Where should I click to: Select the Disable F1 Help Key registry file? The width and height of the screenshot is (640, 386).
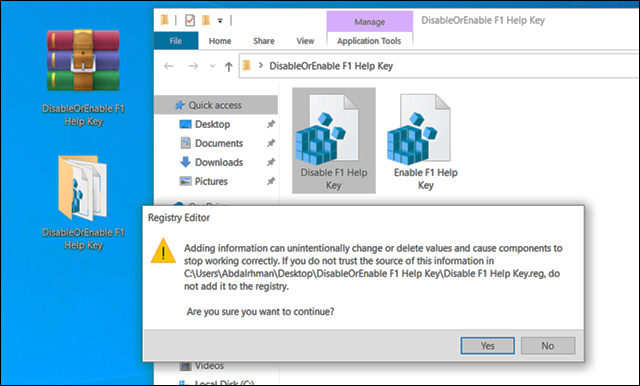(x=333, y=140)
